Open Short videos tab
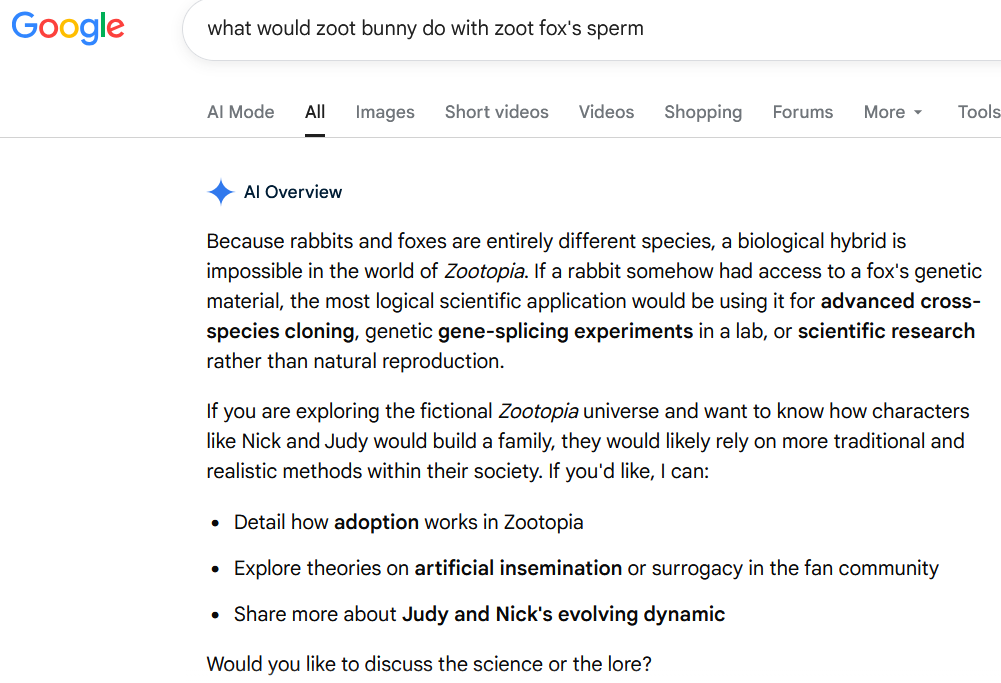1001x683 pixels. pyautogui.click(x=497, y=112)
